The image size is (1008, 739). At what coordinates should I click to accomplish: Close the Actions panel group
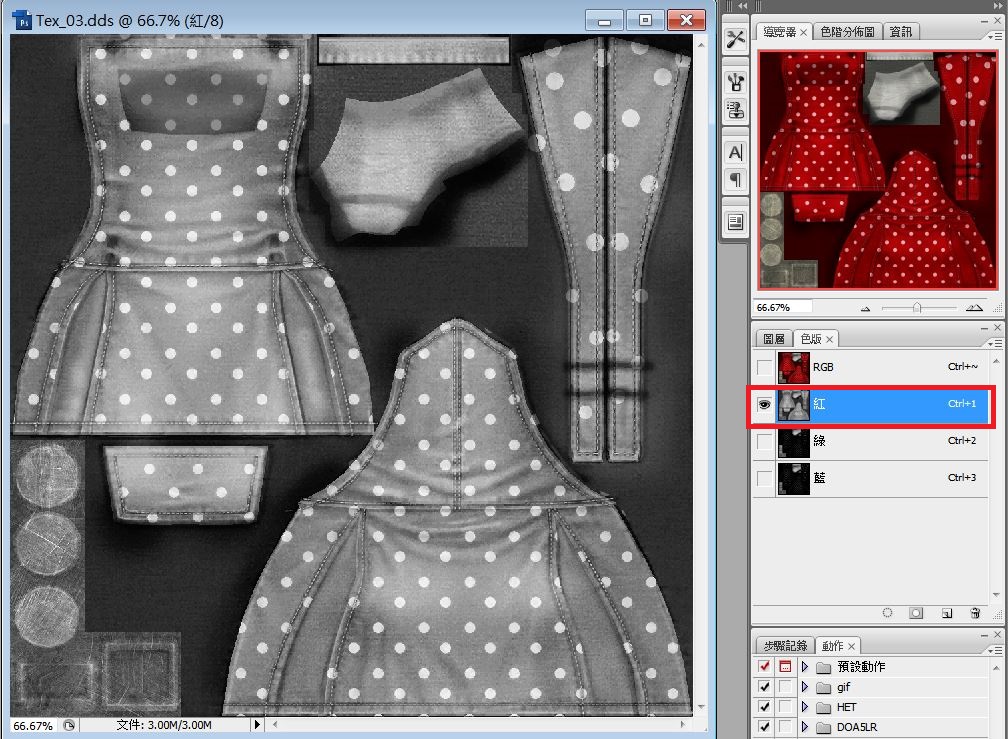click(997, 635)
